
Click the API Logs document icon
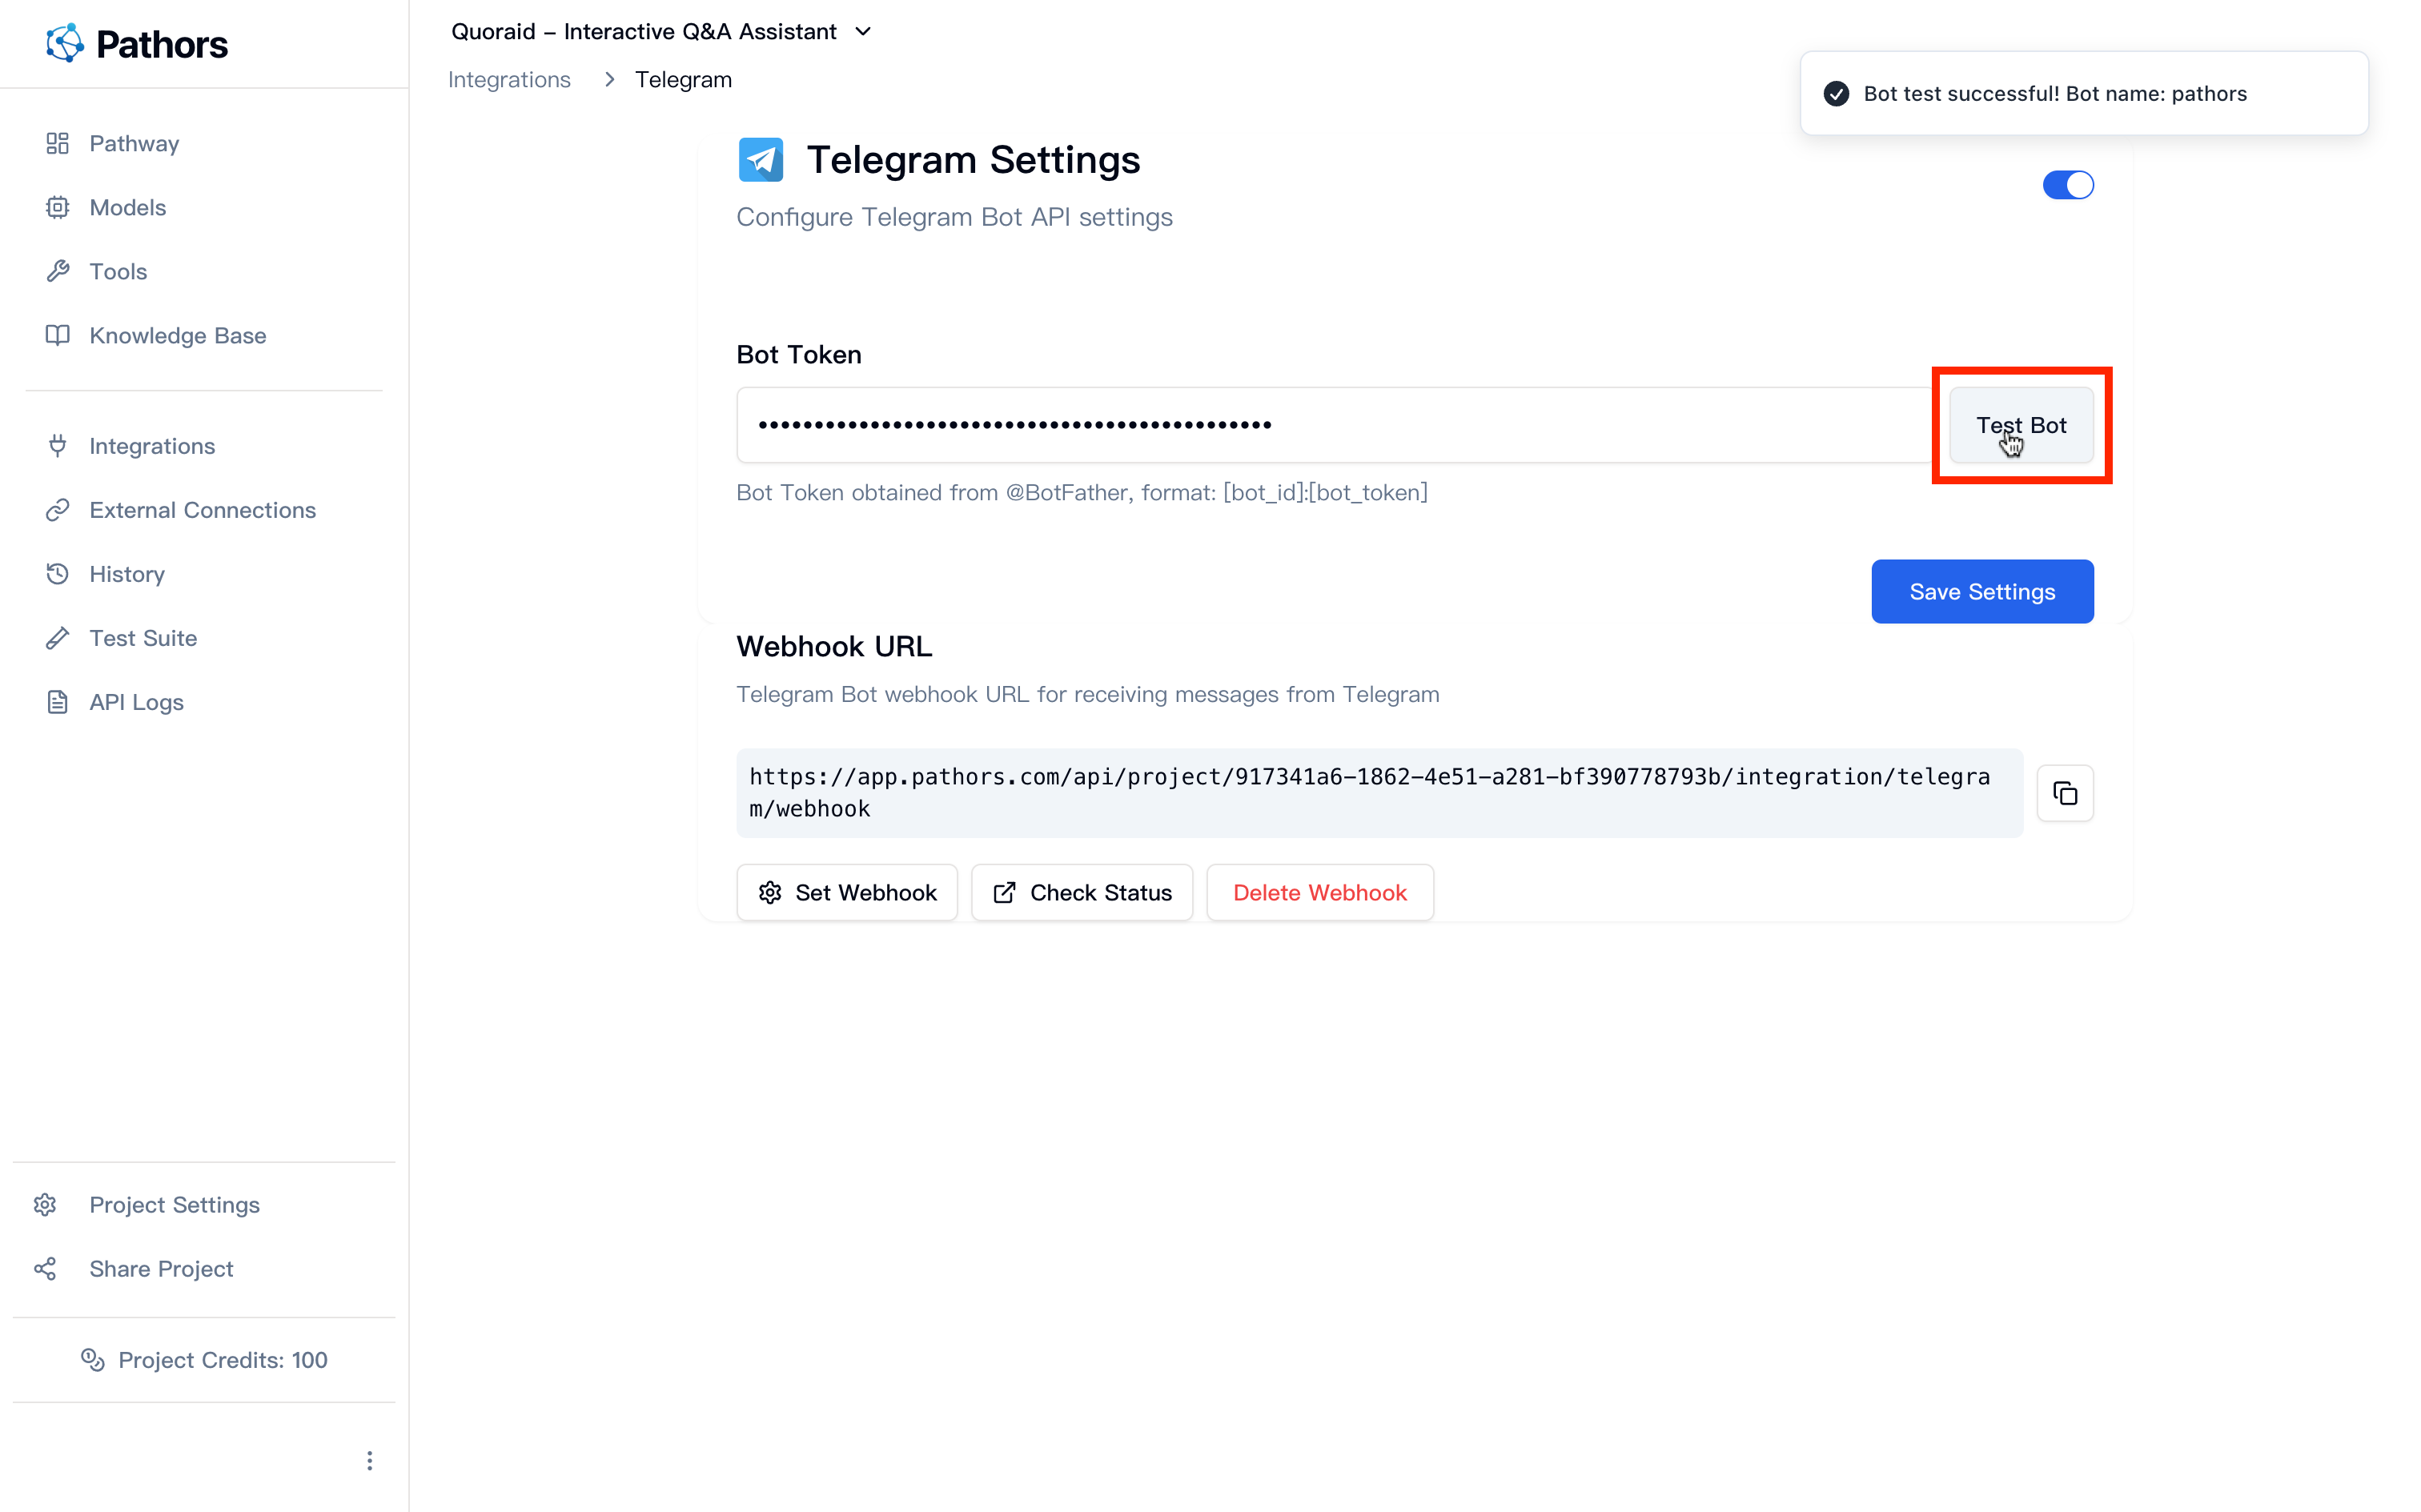[57, 702]
